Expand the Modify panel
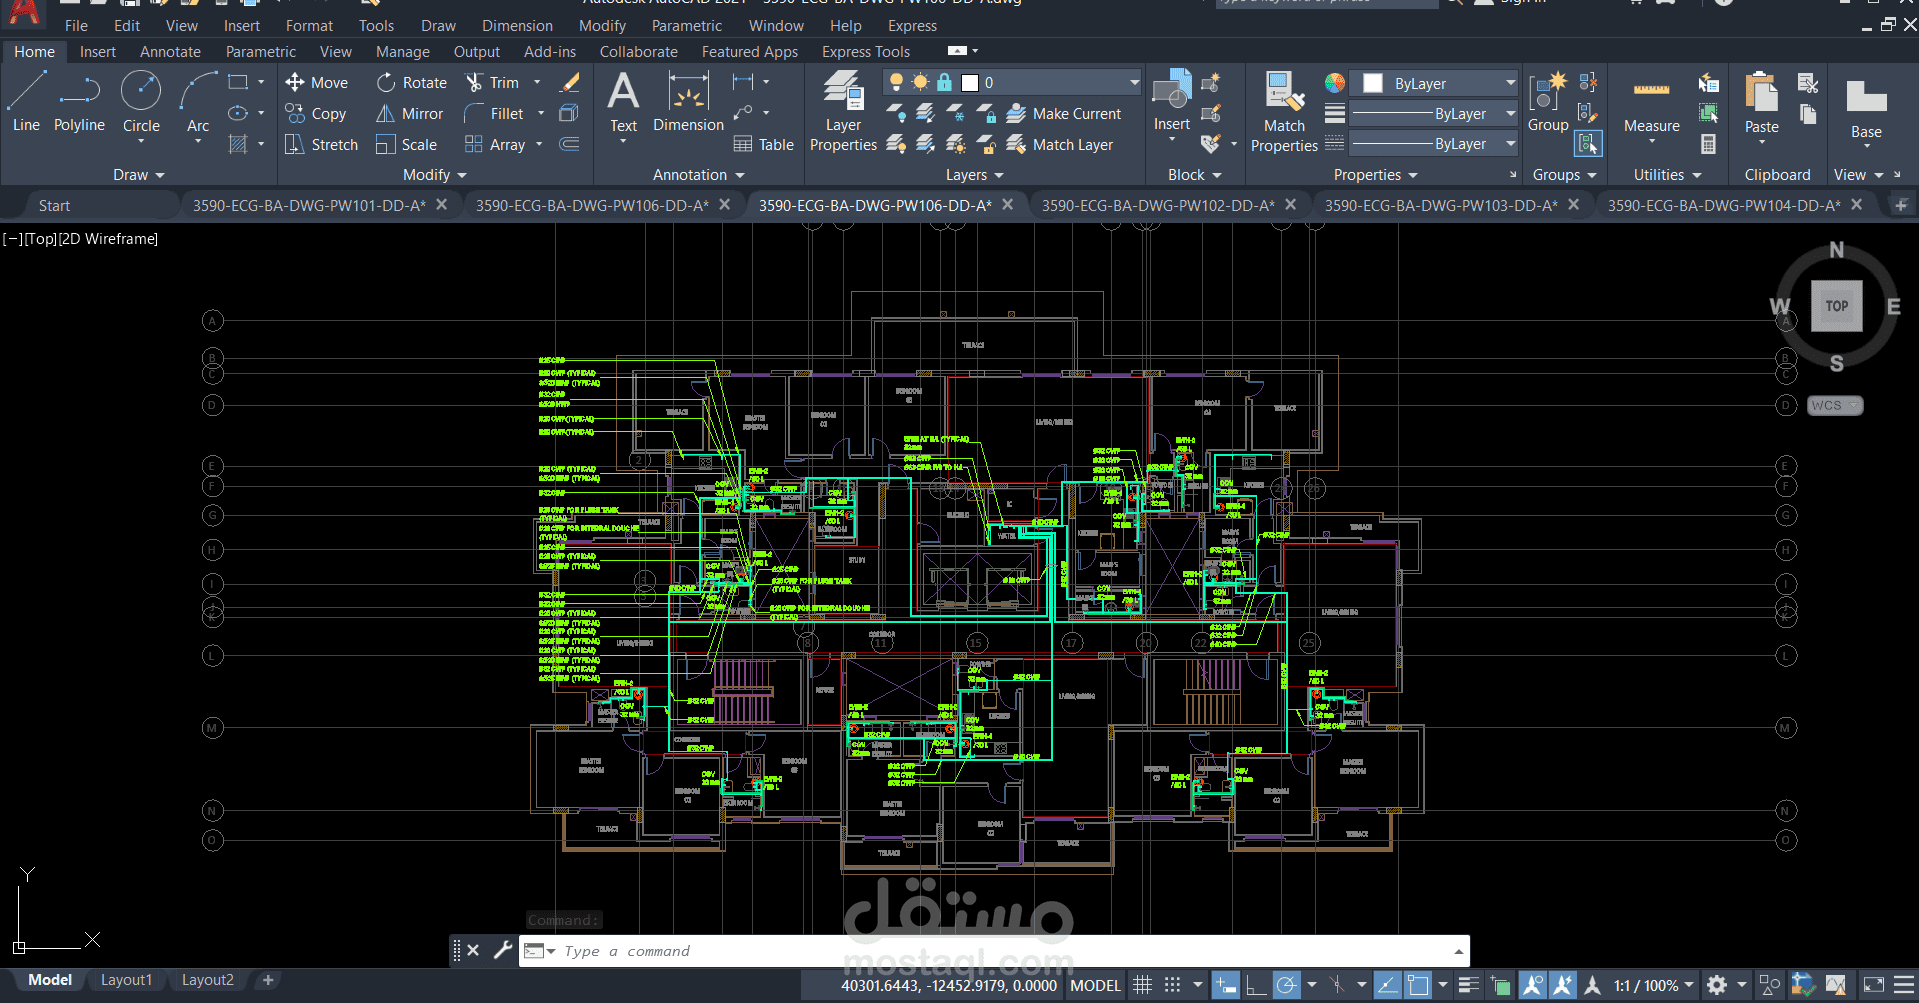1919x1003 pixels. 434,175
